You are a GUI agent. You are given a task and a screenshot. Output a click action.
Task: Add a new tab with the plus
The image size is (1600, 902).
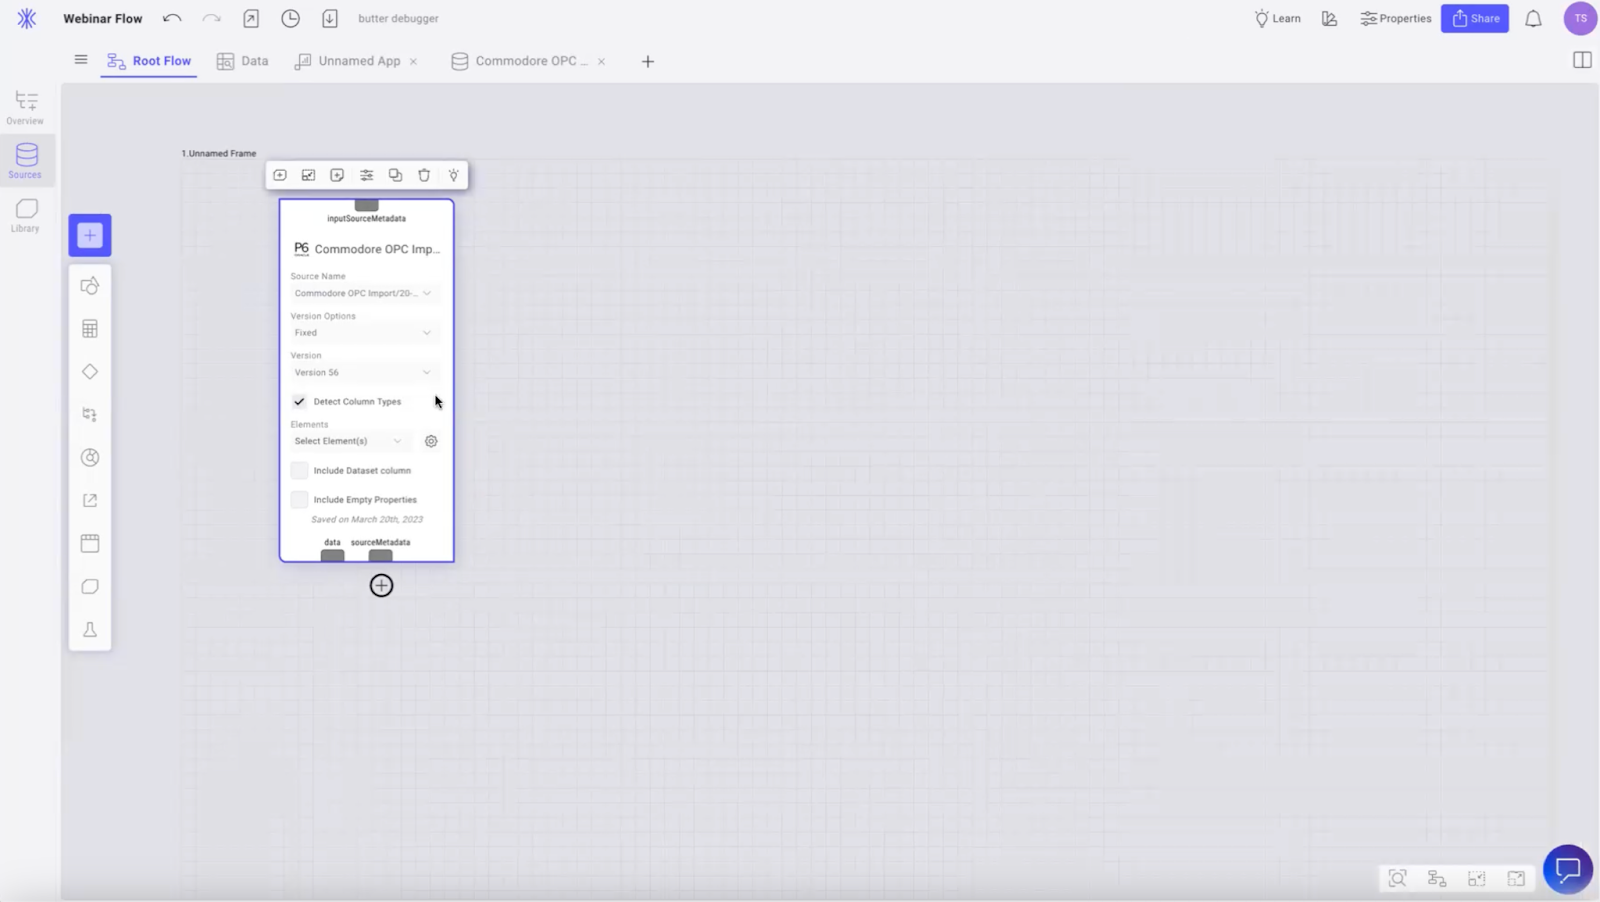[648, 61]
